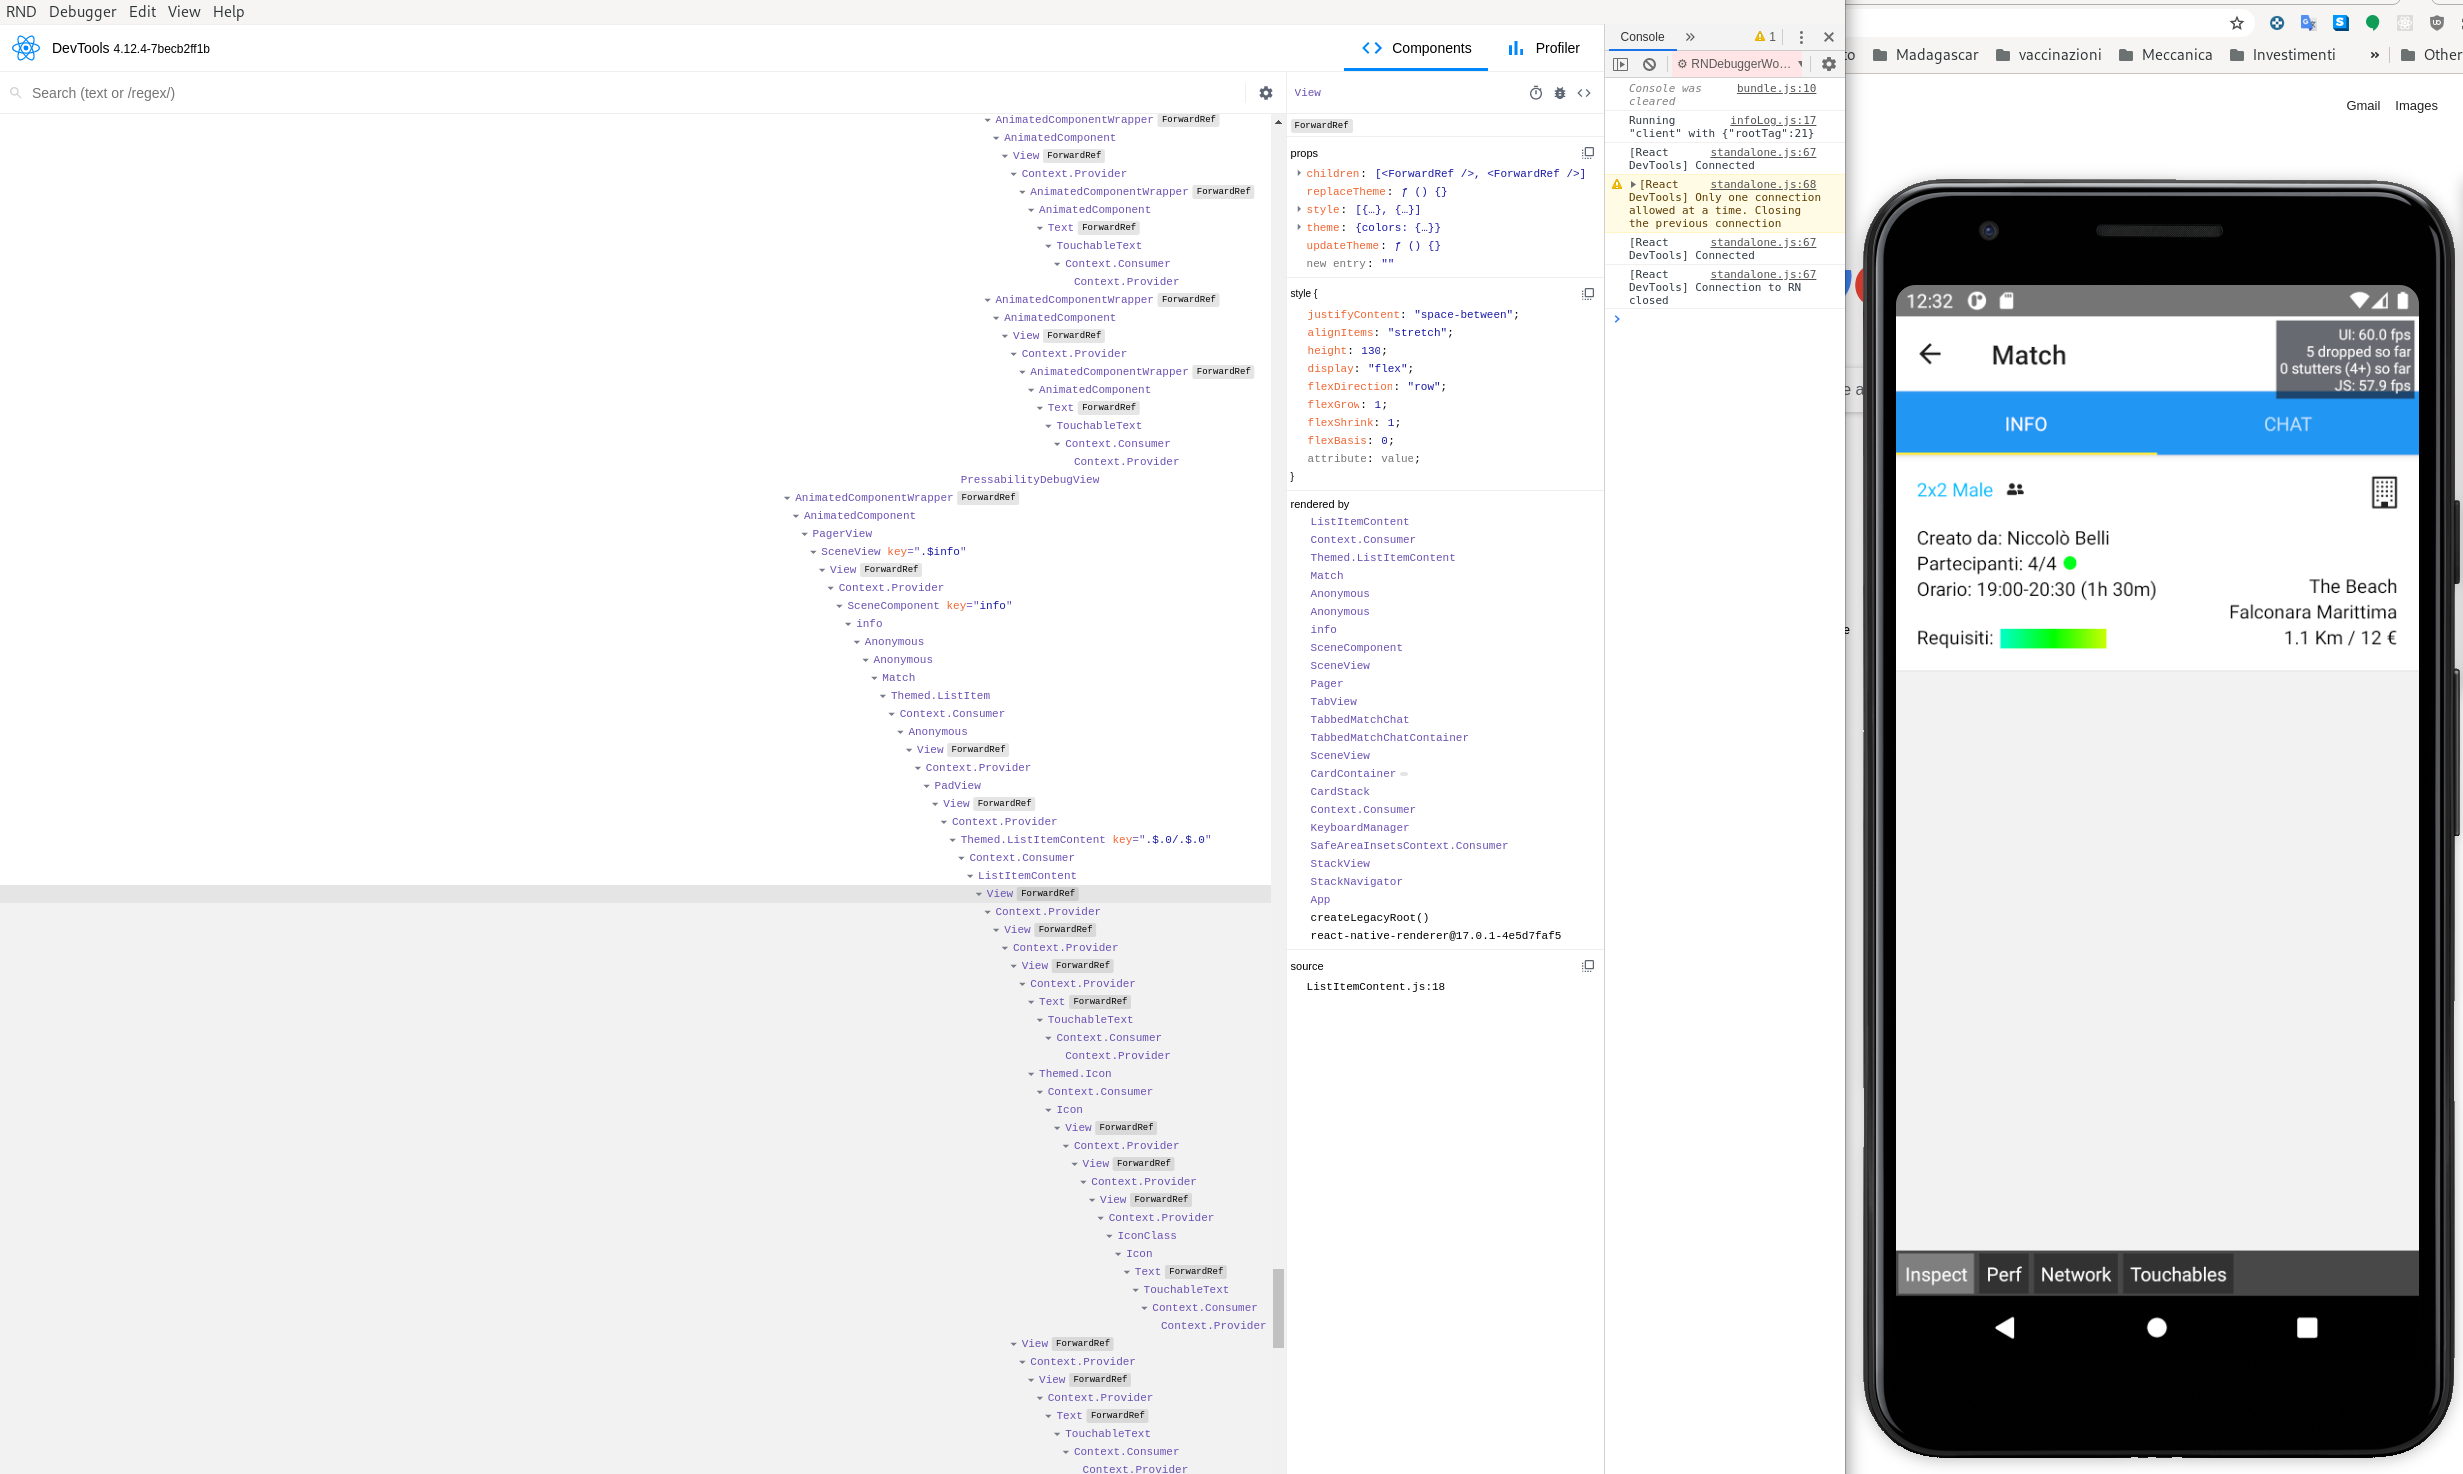Image resolution: width=2463 pixels, height=1474 pixels.
Task: Open Gmail link in Chrome
Action: [x=2363, y=106]
